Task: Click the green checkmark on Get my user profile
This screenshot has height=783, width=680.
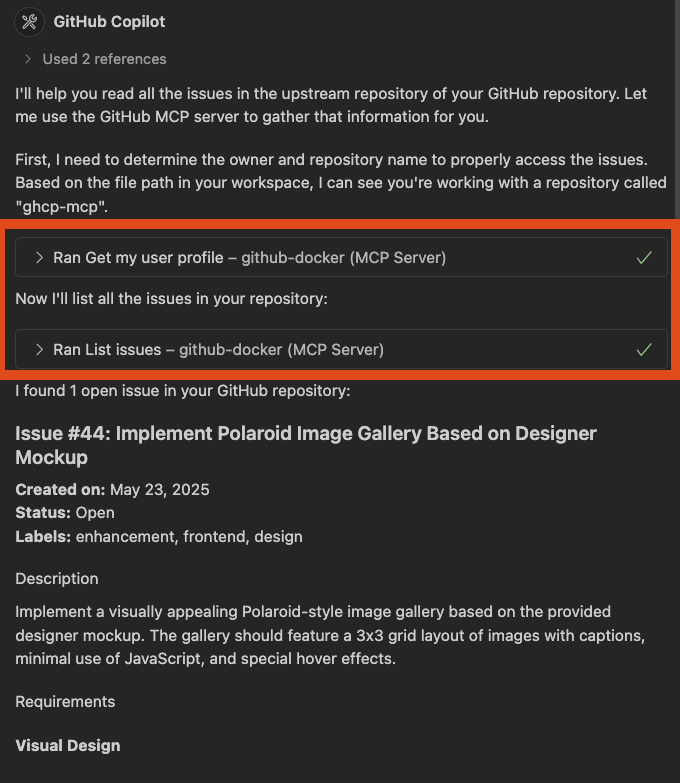Action: pos(644,258)
